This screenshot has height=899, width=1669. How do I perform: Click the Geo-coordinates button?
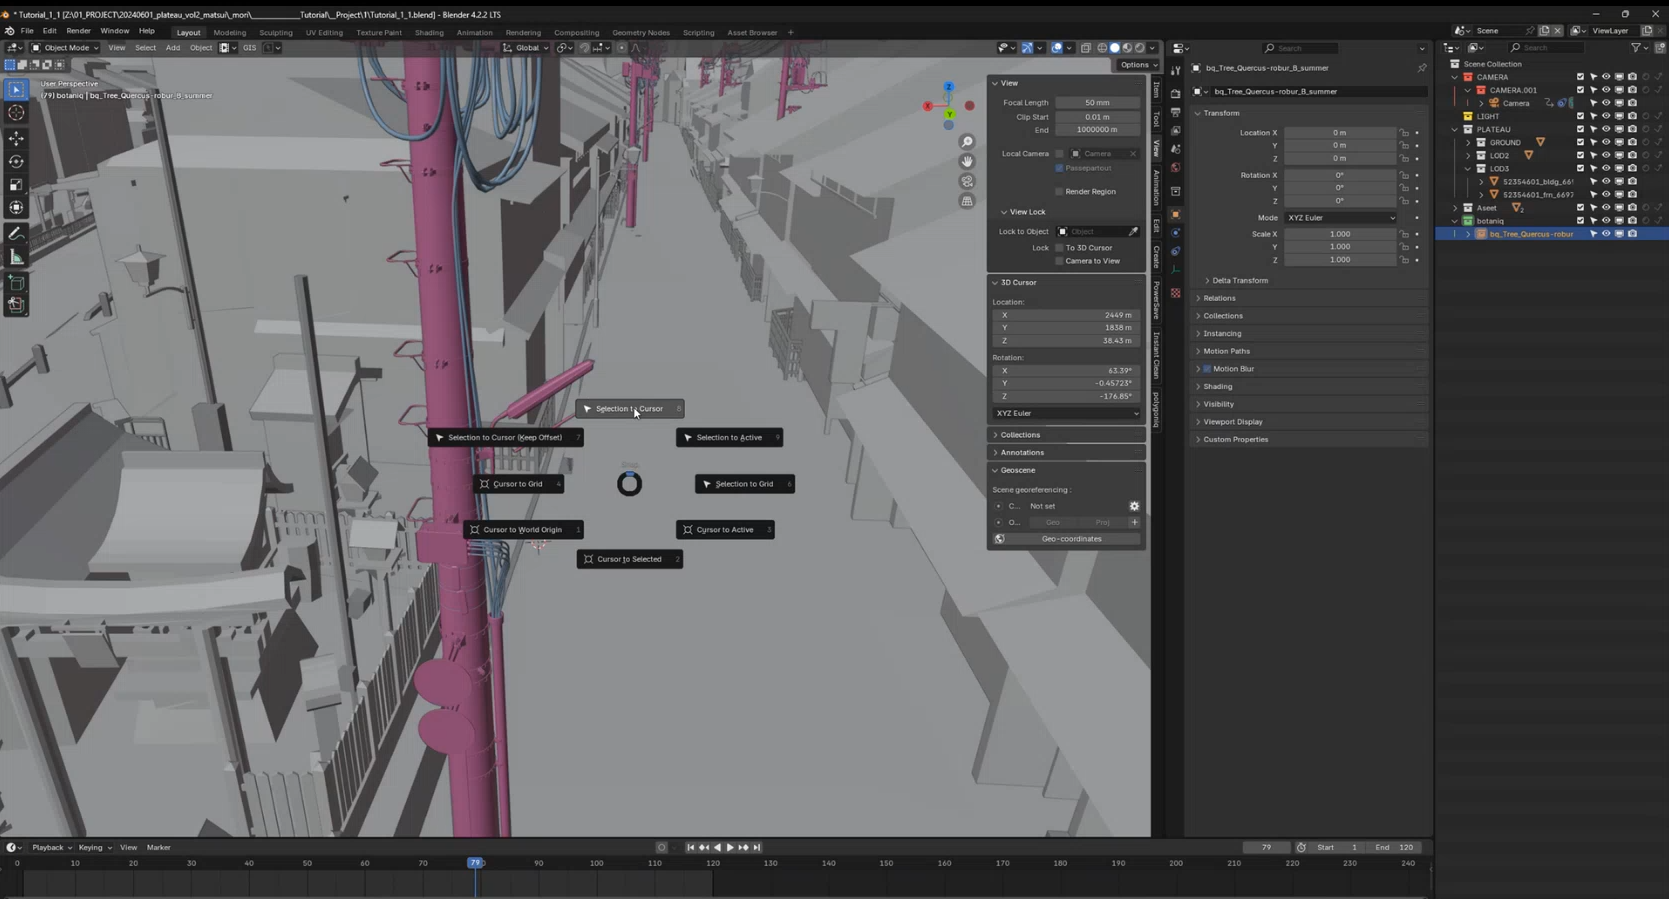[1071, 539]
